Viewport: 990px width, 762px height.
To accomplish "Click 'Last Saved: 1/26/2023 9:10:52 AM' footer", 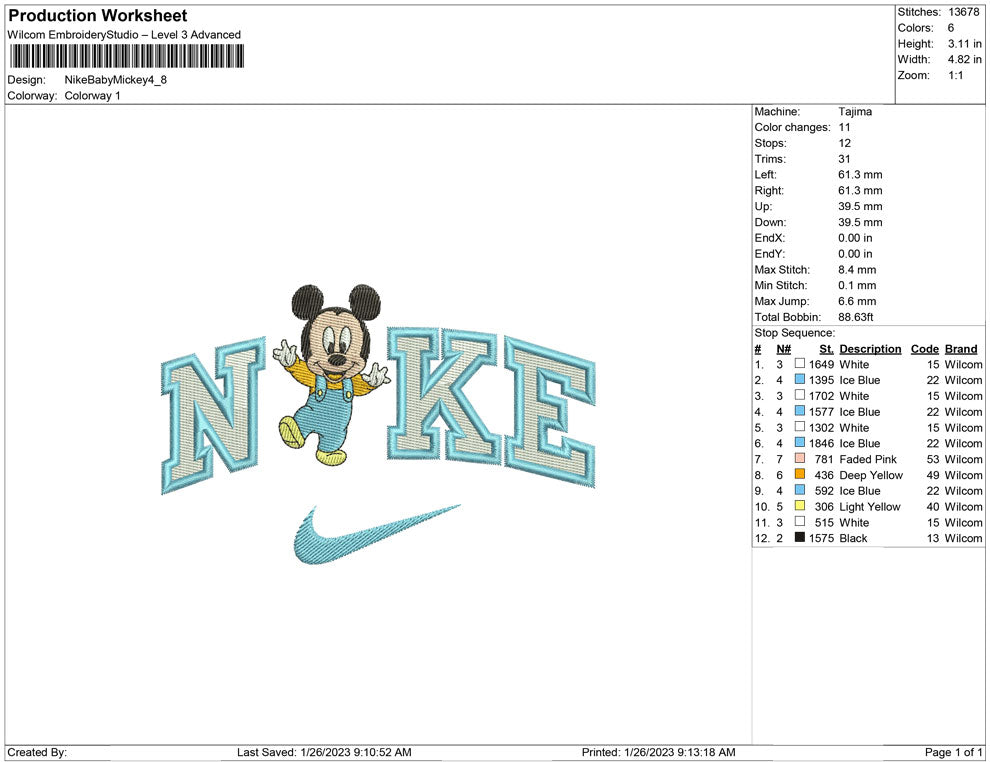I will [325, 752].
